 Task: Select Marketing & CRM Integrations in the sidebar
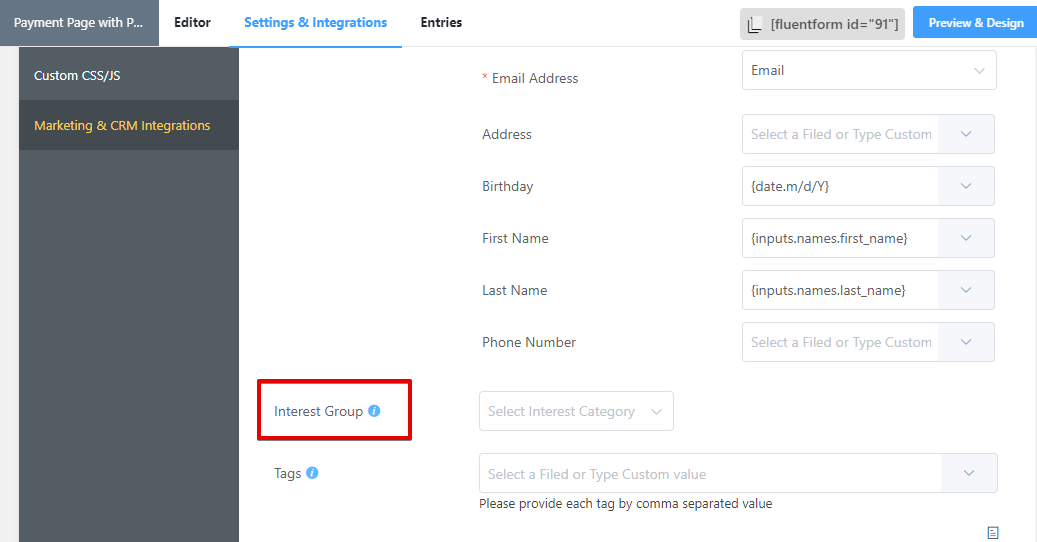[122, 125]
